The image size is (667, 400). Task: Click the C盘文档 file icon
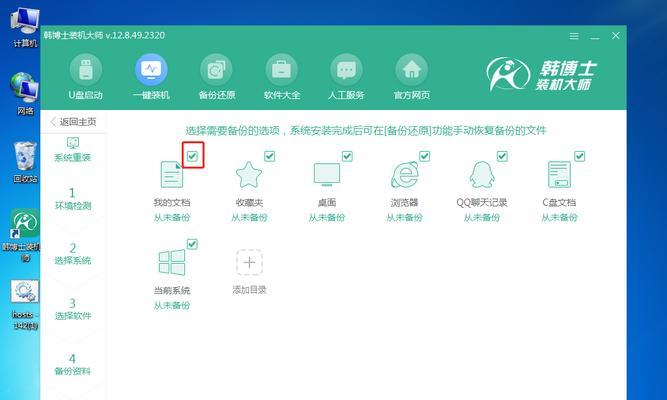pos(559,174)
